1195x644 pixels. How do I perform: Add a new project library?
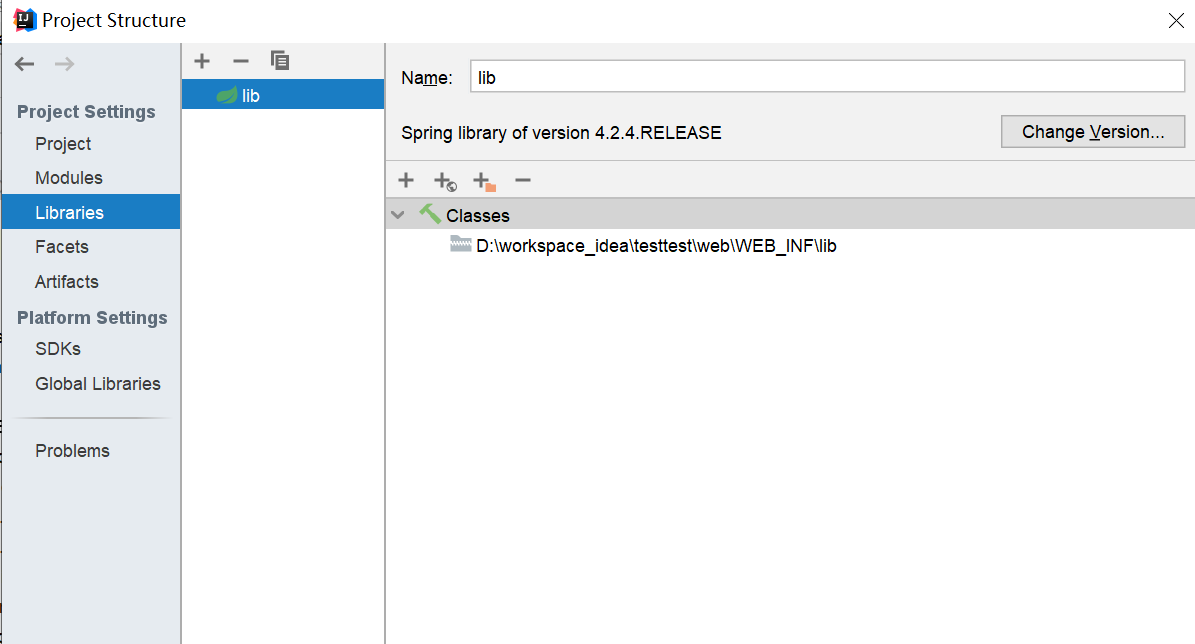(202, 61)
